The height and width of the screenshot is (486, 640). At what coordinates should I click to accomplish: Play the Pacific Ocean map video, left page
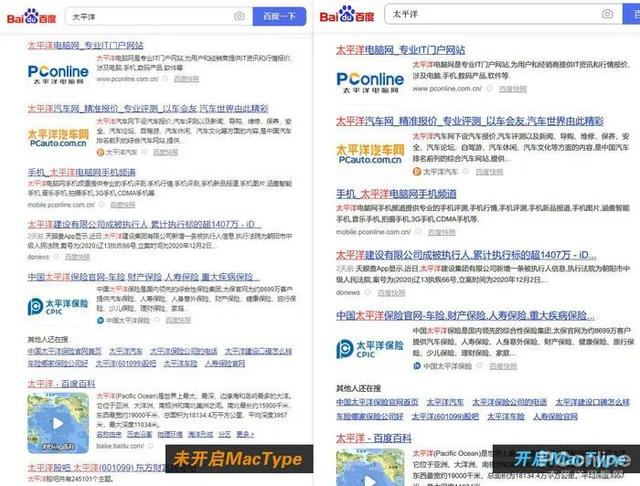pyautogui.click(x=58, y=423)
